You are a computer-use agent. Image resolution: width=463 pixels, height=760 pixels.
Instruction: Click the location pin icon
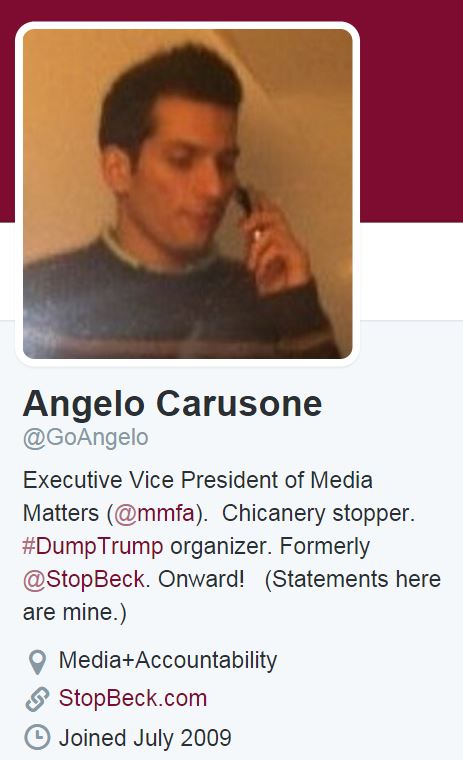37,662
